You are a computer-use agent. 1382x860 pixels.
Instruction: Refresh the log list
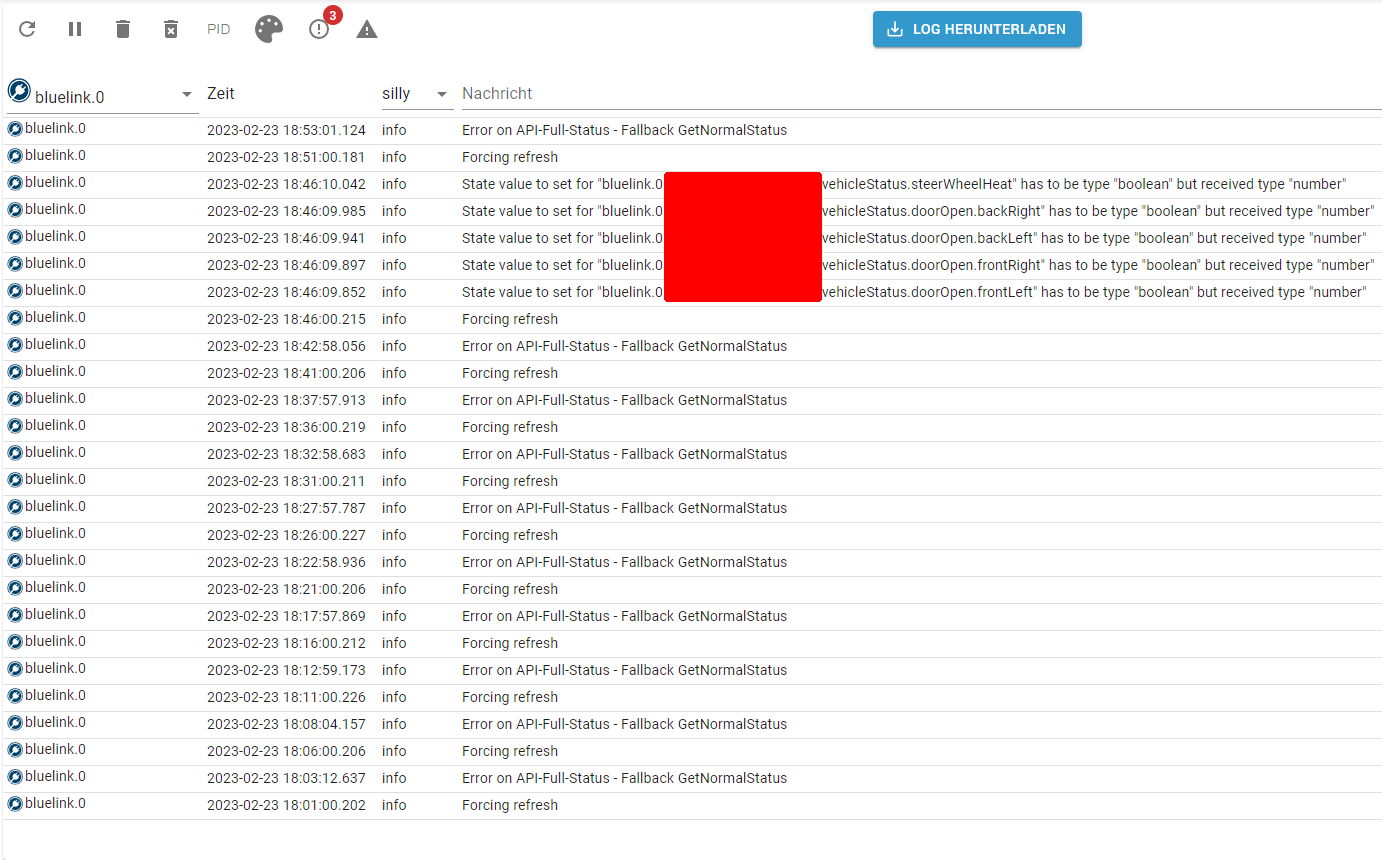pos(27,29)
